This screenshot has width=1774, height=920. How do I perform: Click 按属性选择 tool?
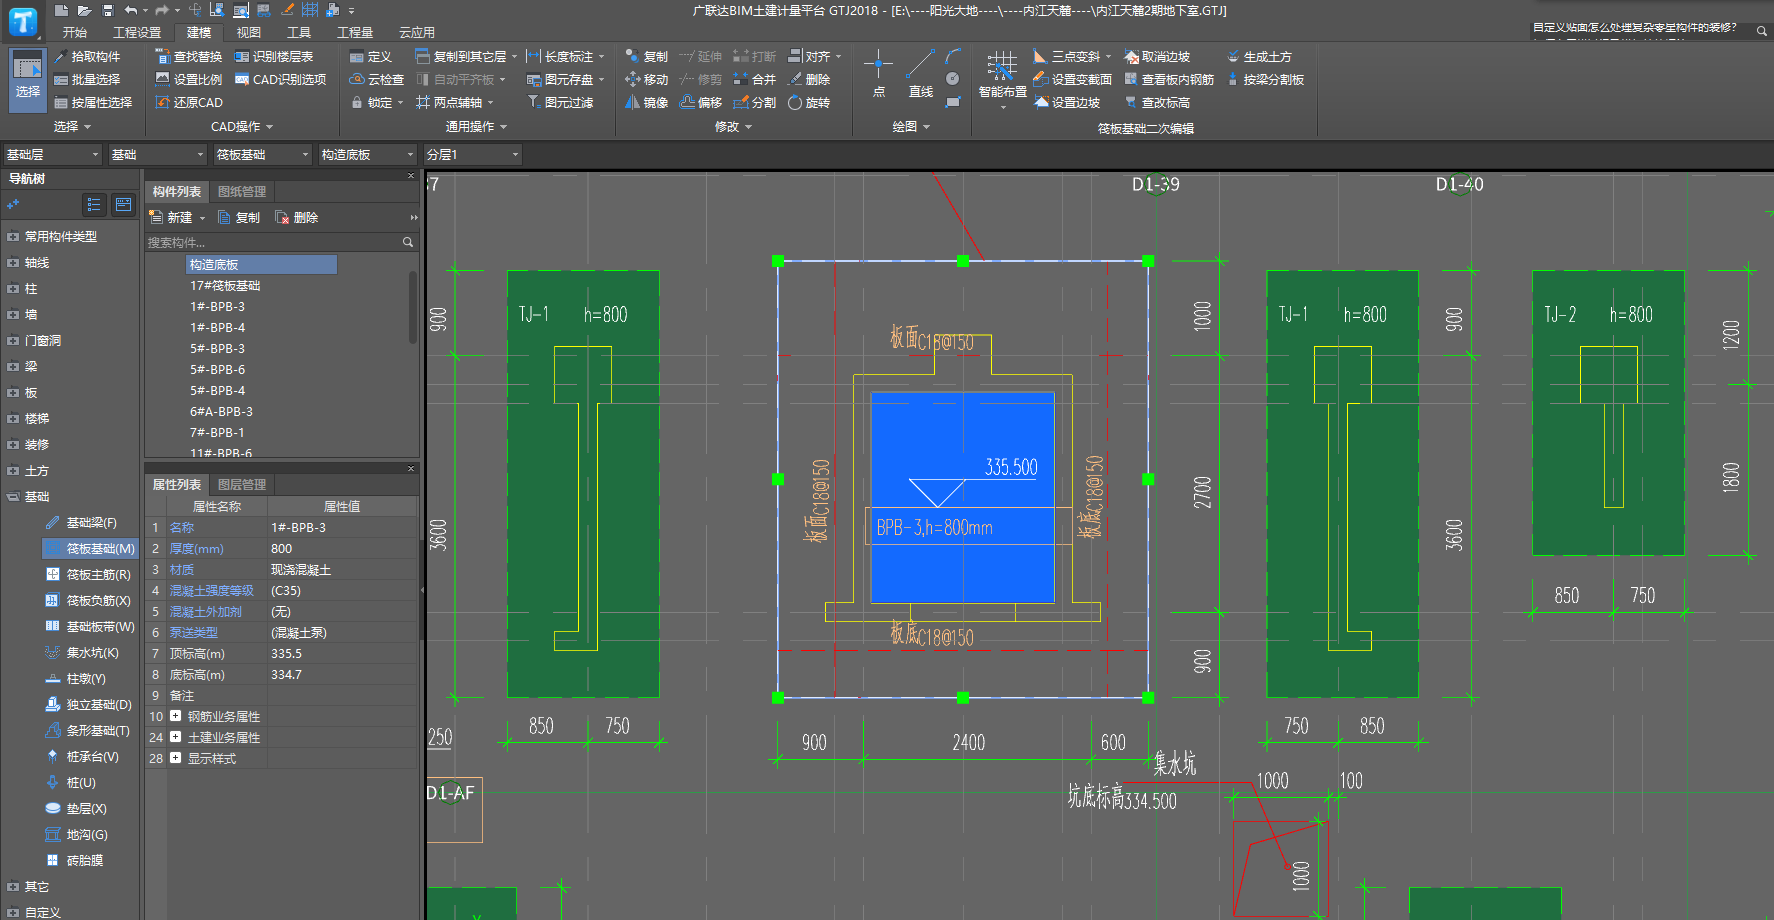tap(93, 103)
